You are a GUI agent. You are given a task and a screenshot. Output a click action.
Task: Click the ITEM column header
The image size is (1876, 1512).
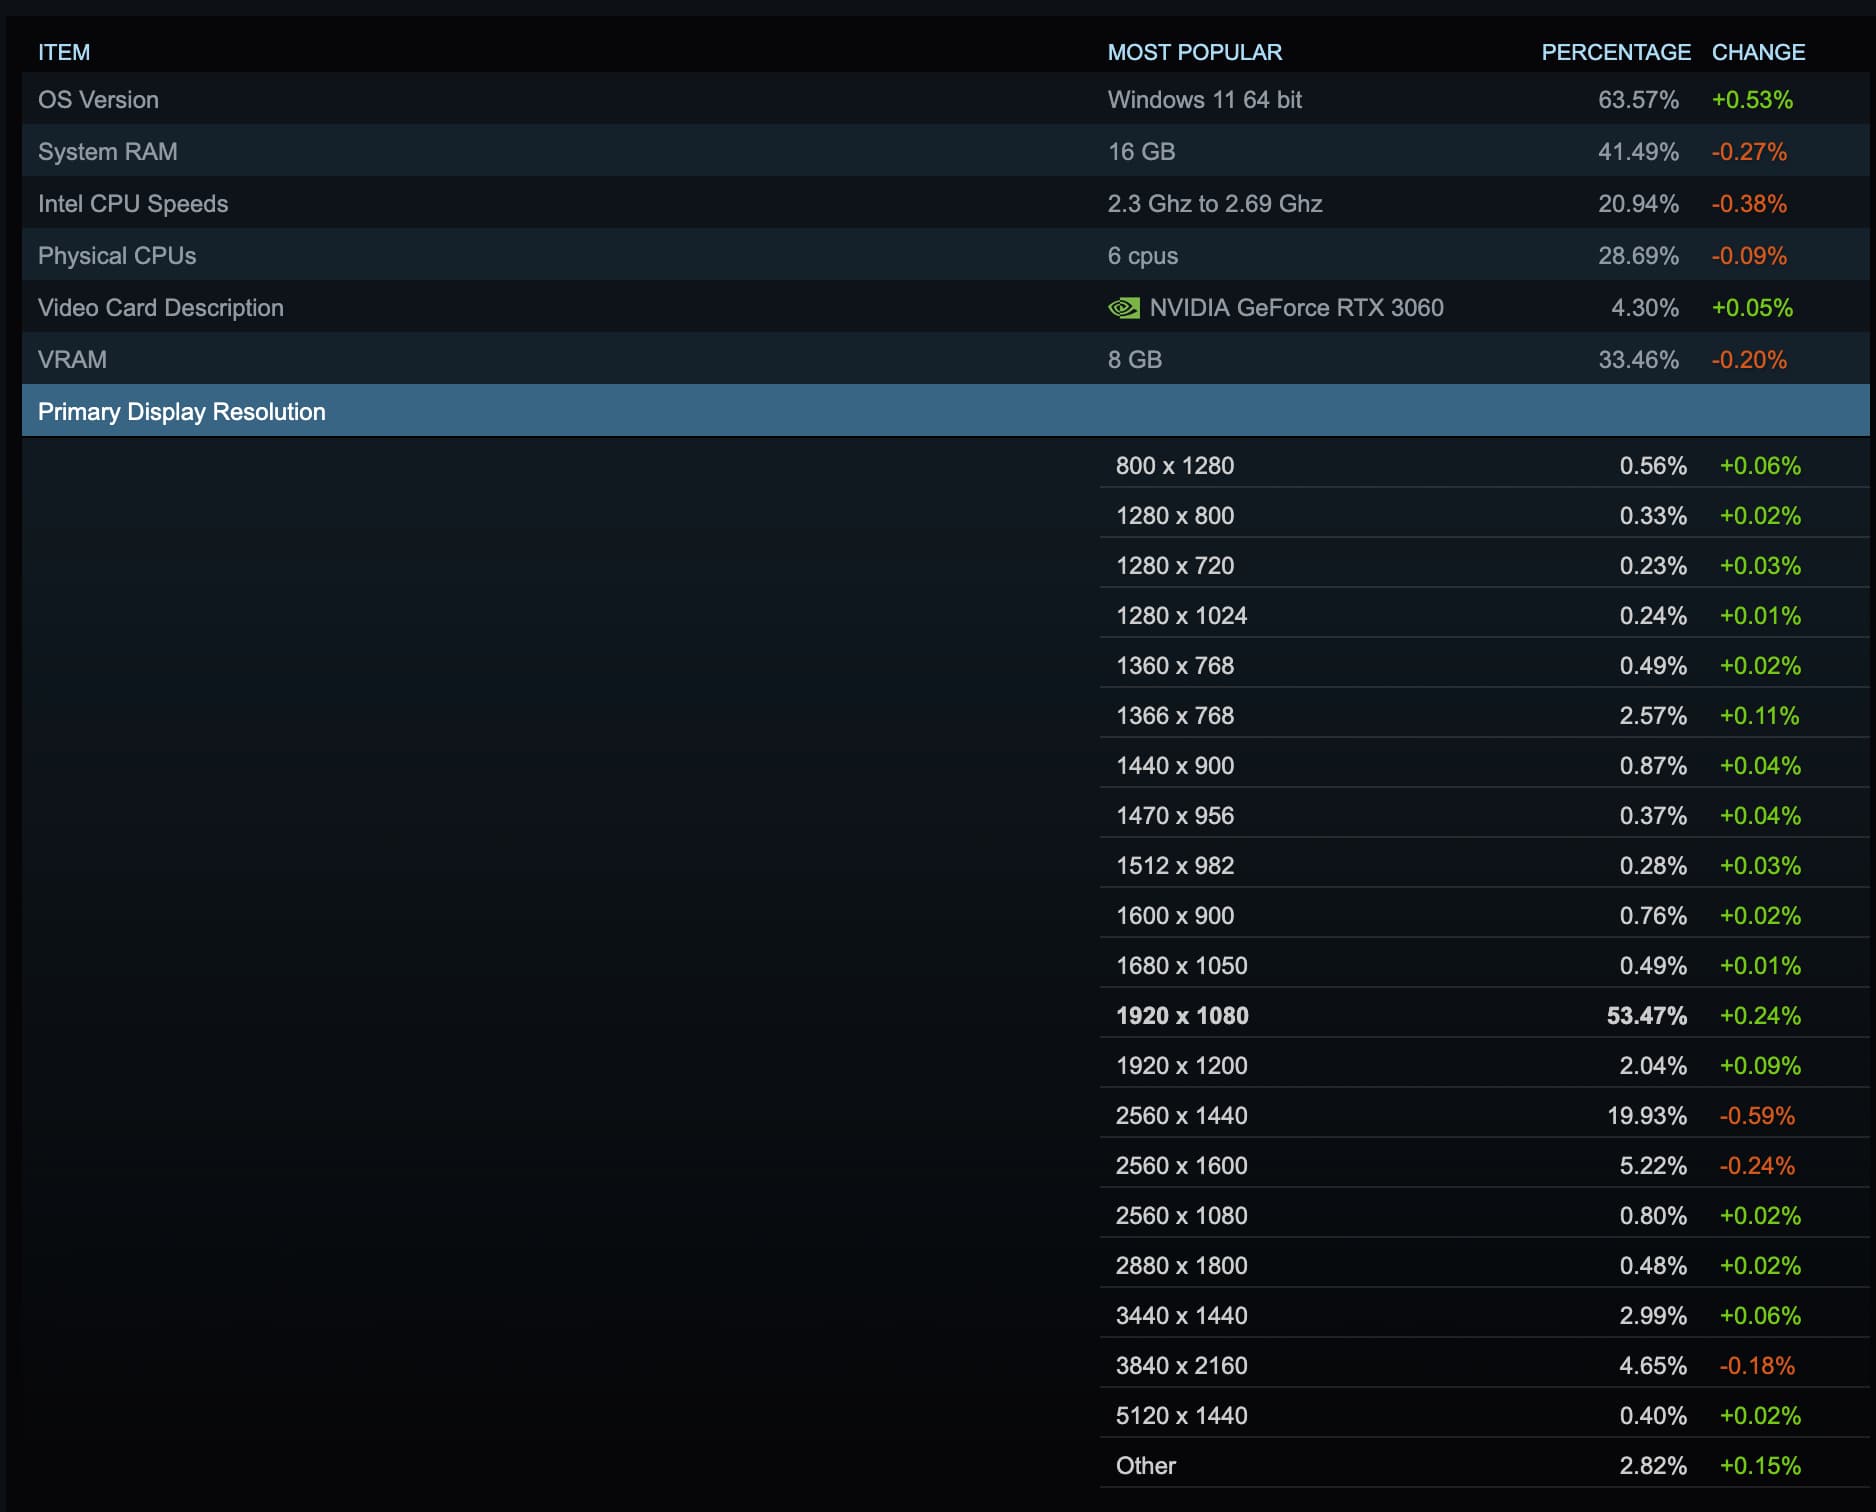[x=64, y=52]
